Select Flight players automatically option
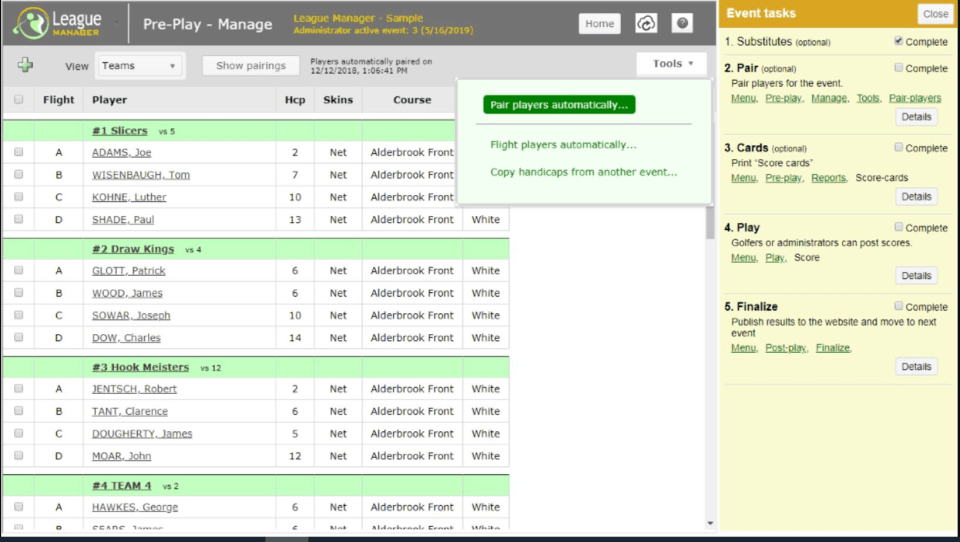 pyautogui.click(x=563, y=145)
